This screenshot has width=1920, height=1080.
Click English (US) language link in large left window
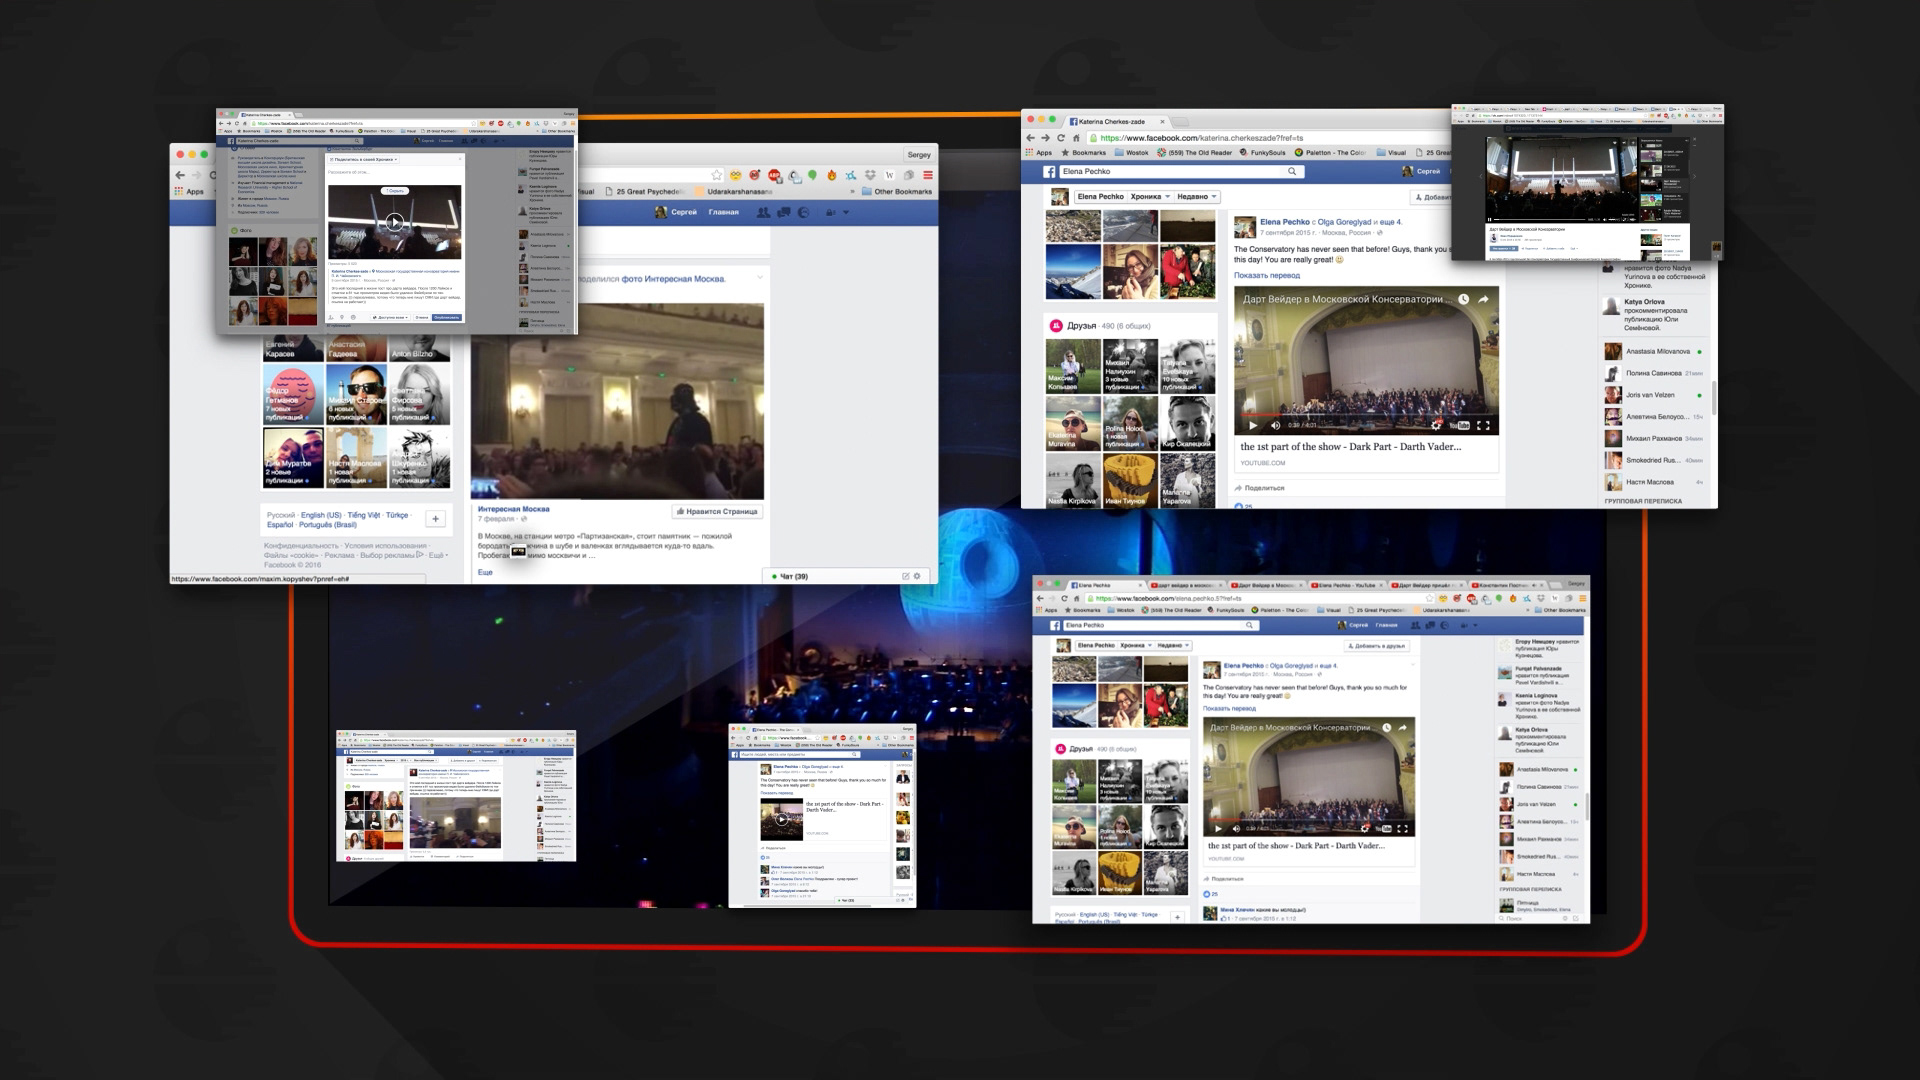(321, 515)
